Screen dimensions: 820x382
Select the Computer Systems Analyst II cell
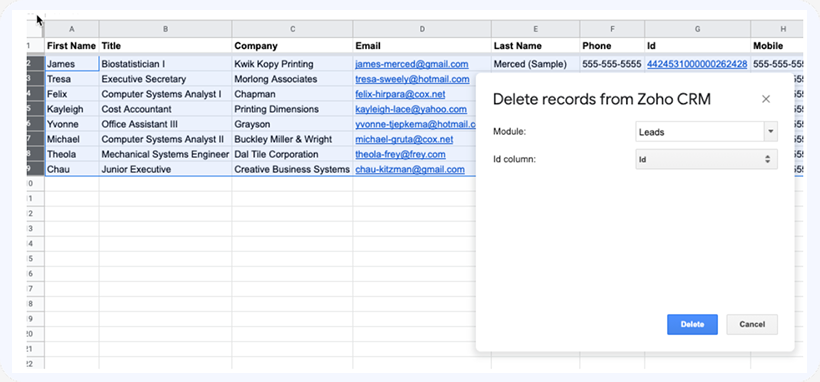point(165,140)
